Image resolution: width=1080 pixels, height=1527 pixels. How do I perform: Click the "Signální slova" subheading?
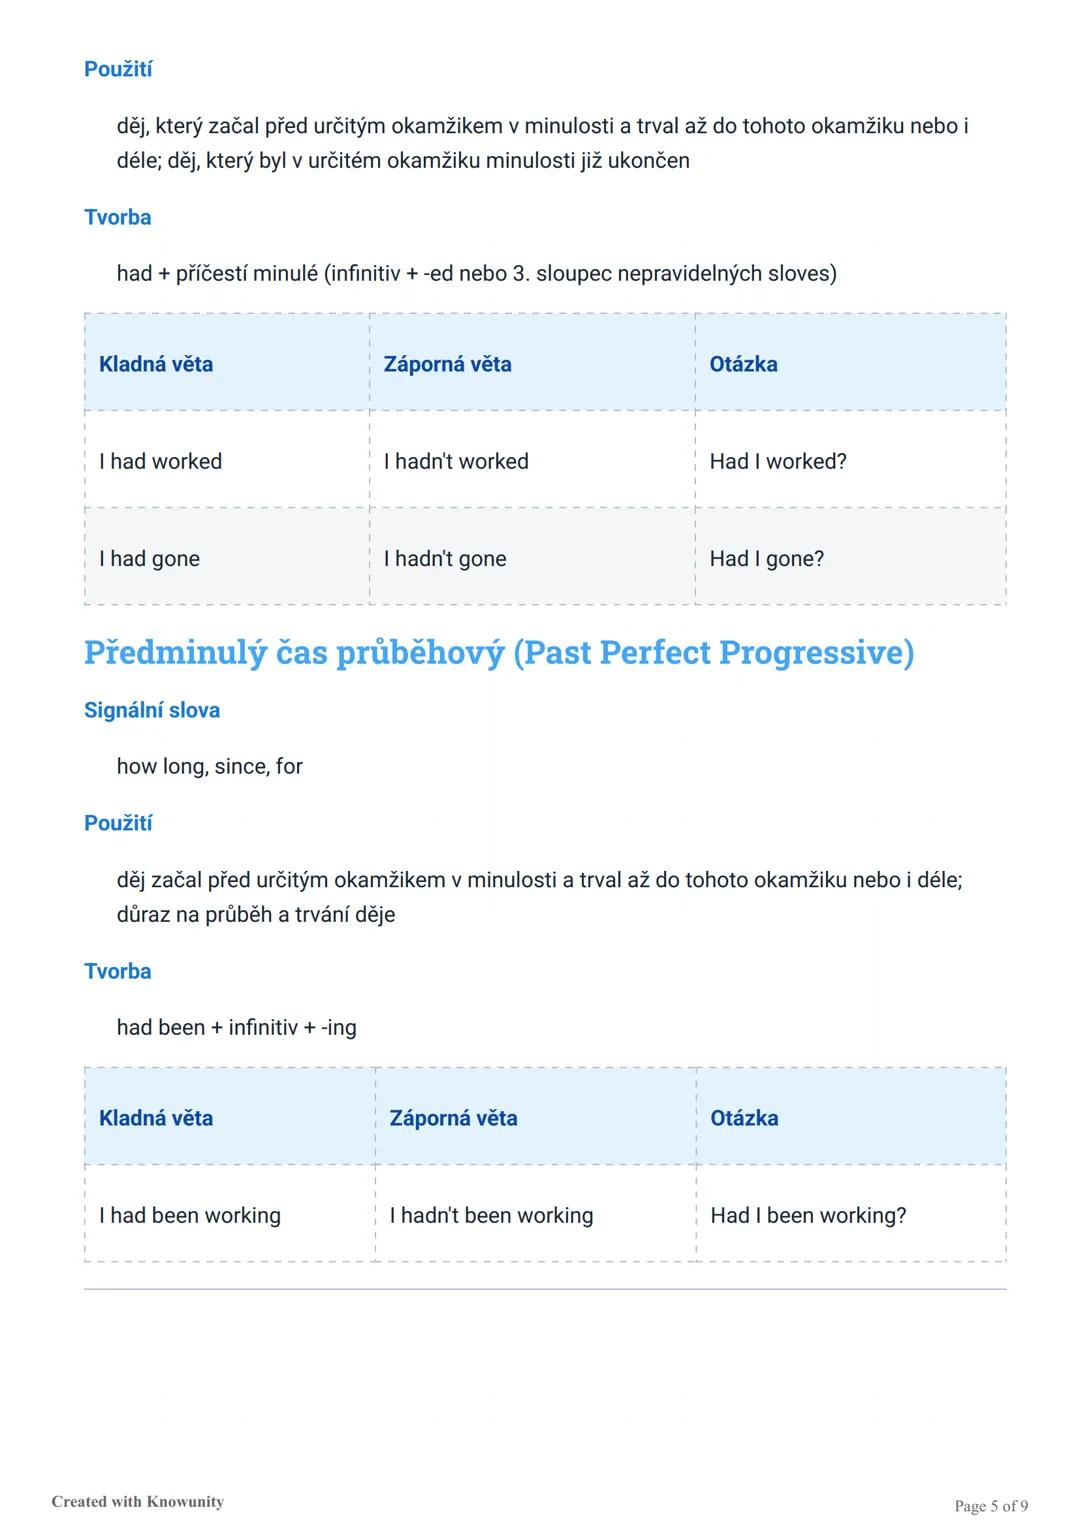152,710
